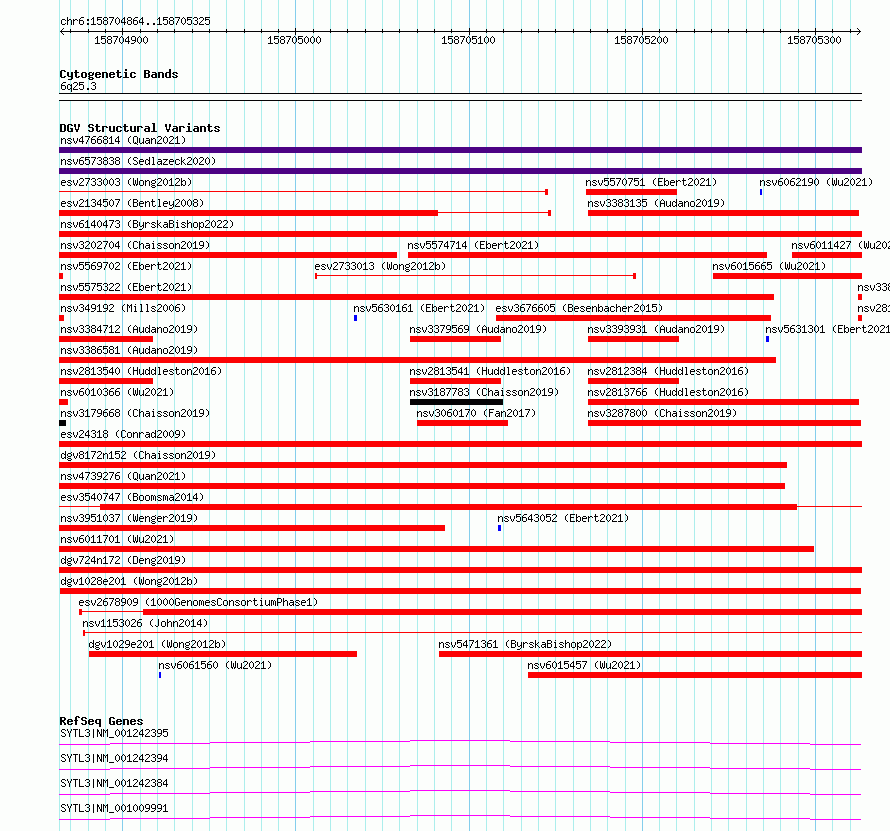Screen dimensions: 890x831
Task: Click the 158705000 ruler position
Action: (x=294, y=40)
